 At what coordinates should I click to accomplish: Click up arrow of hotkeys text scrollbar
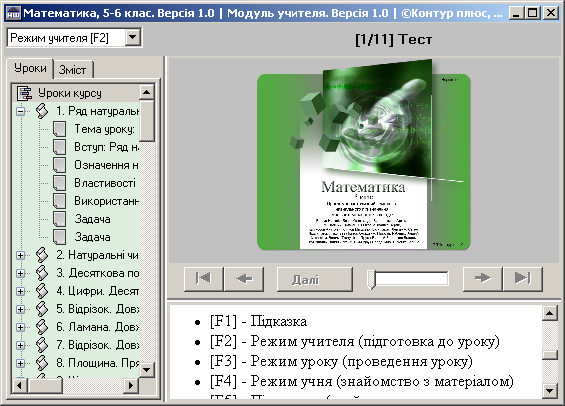tap(550, 313)
